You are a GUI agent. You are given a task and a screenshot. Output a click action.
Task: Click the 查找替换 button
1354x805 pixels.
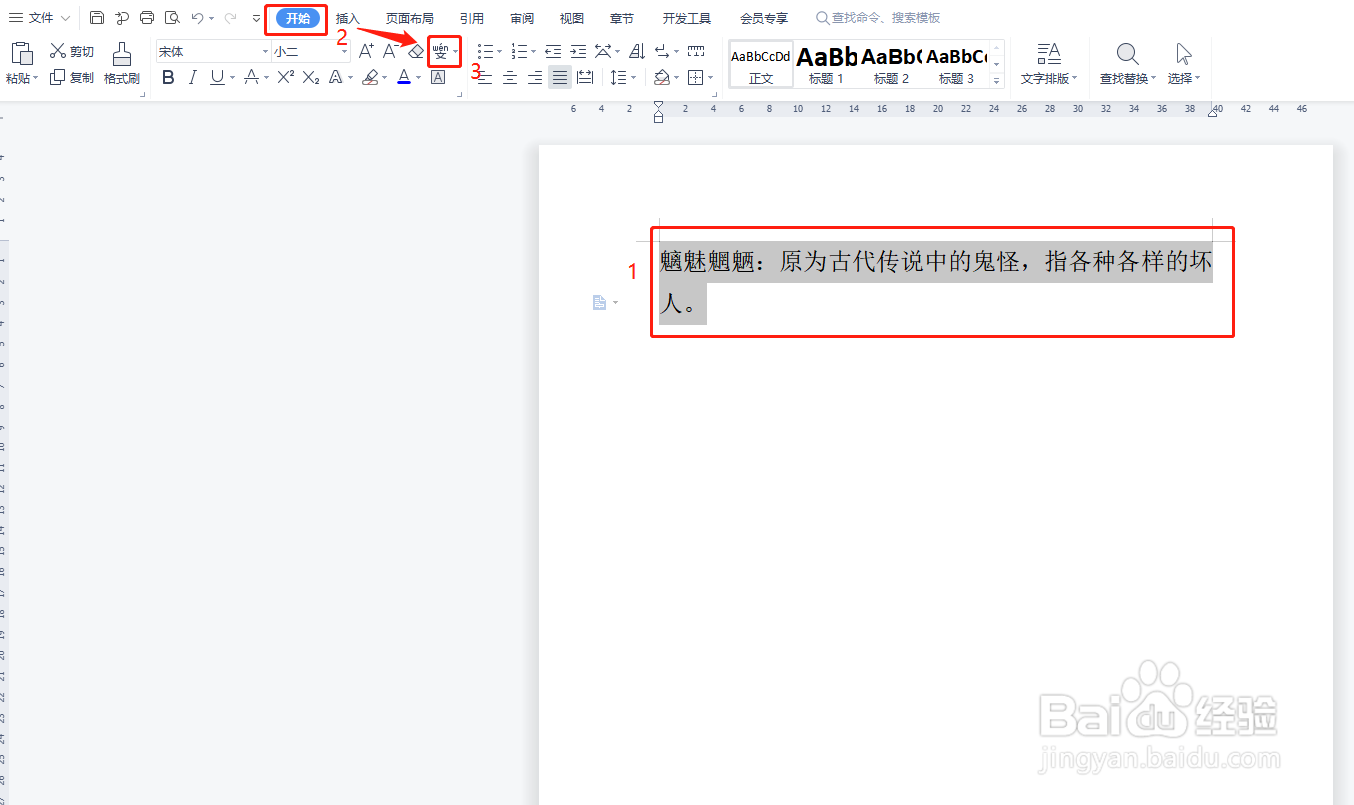pos(1126,63)
